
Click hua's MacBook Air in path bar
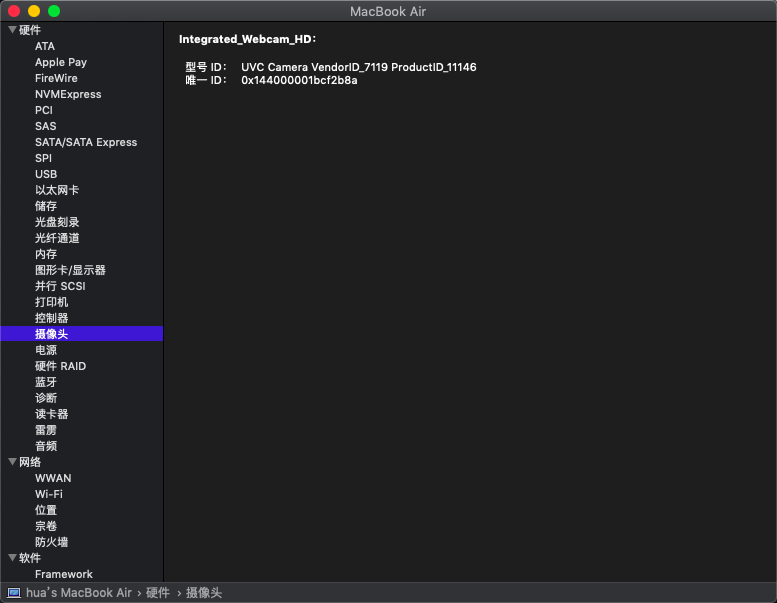pos(79,593)
